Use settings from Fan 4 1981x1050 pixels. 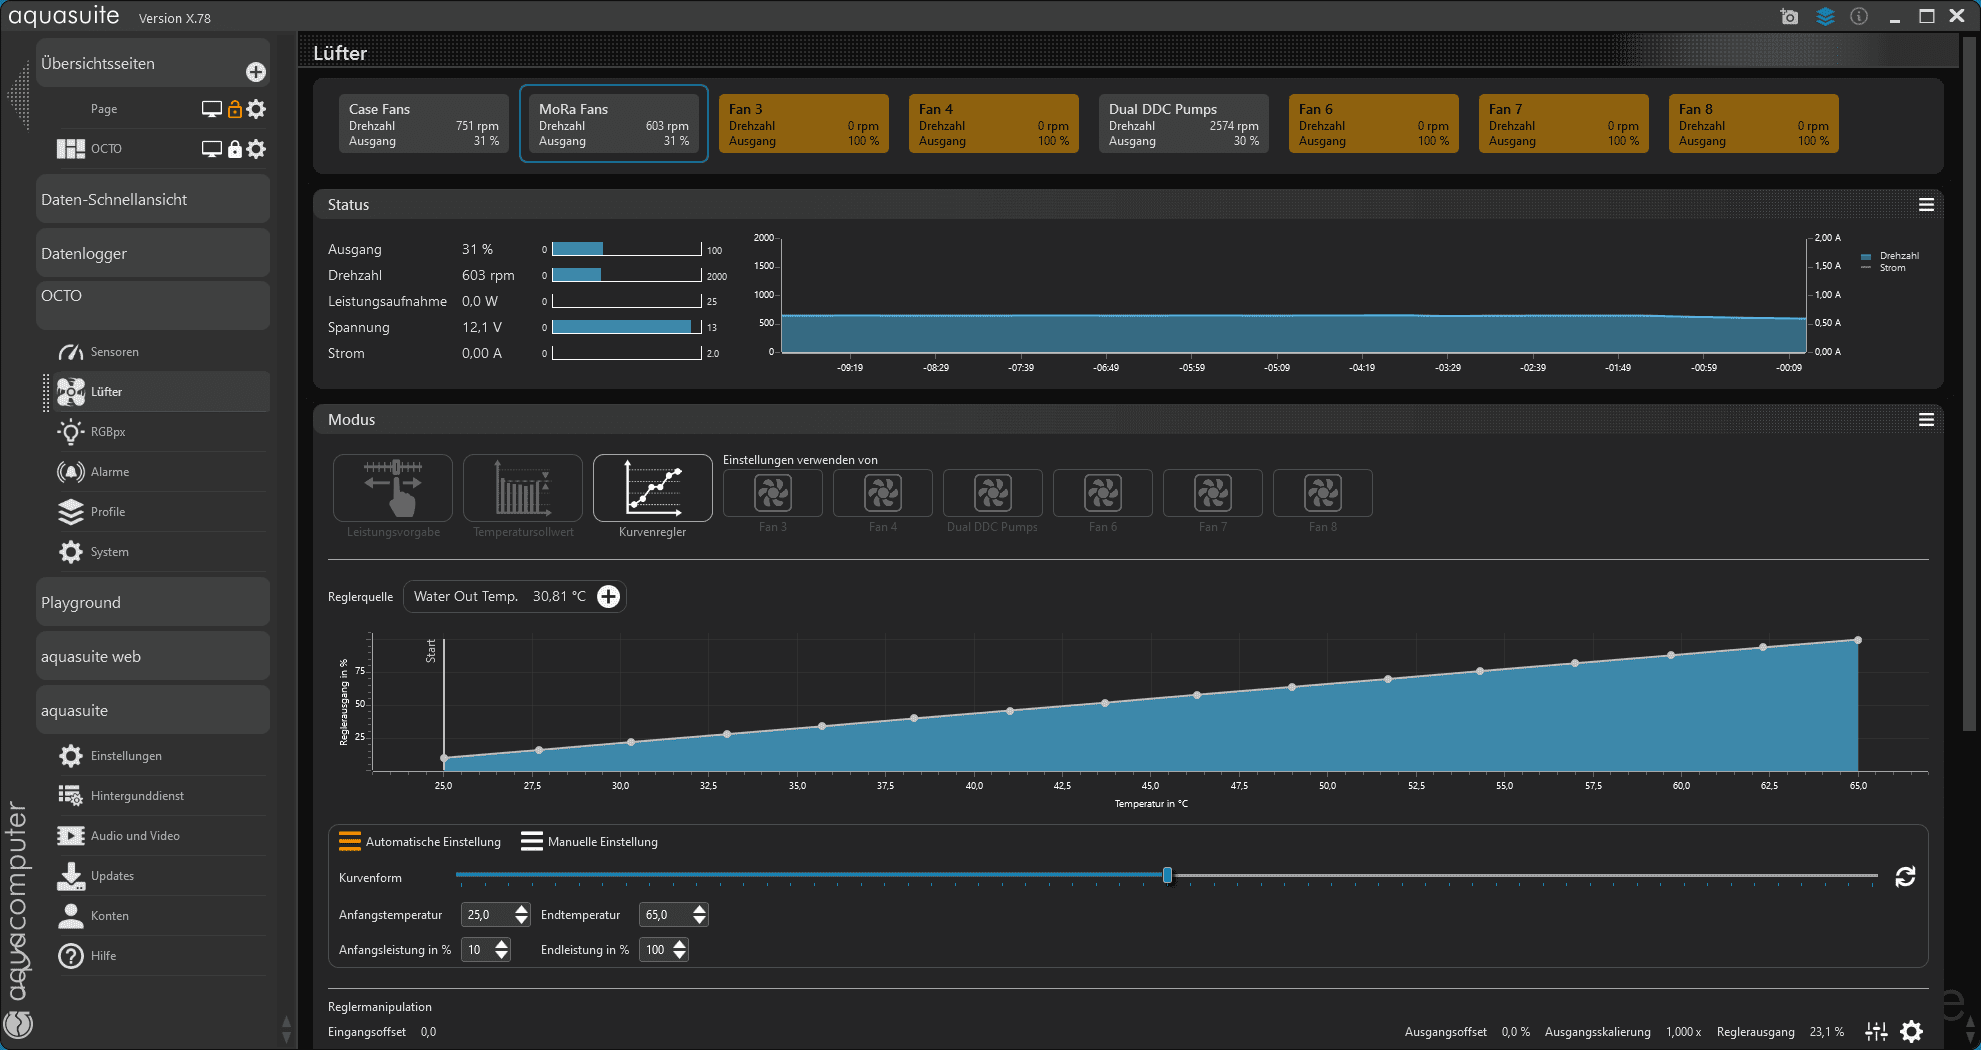tap(883, 493)
